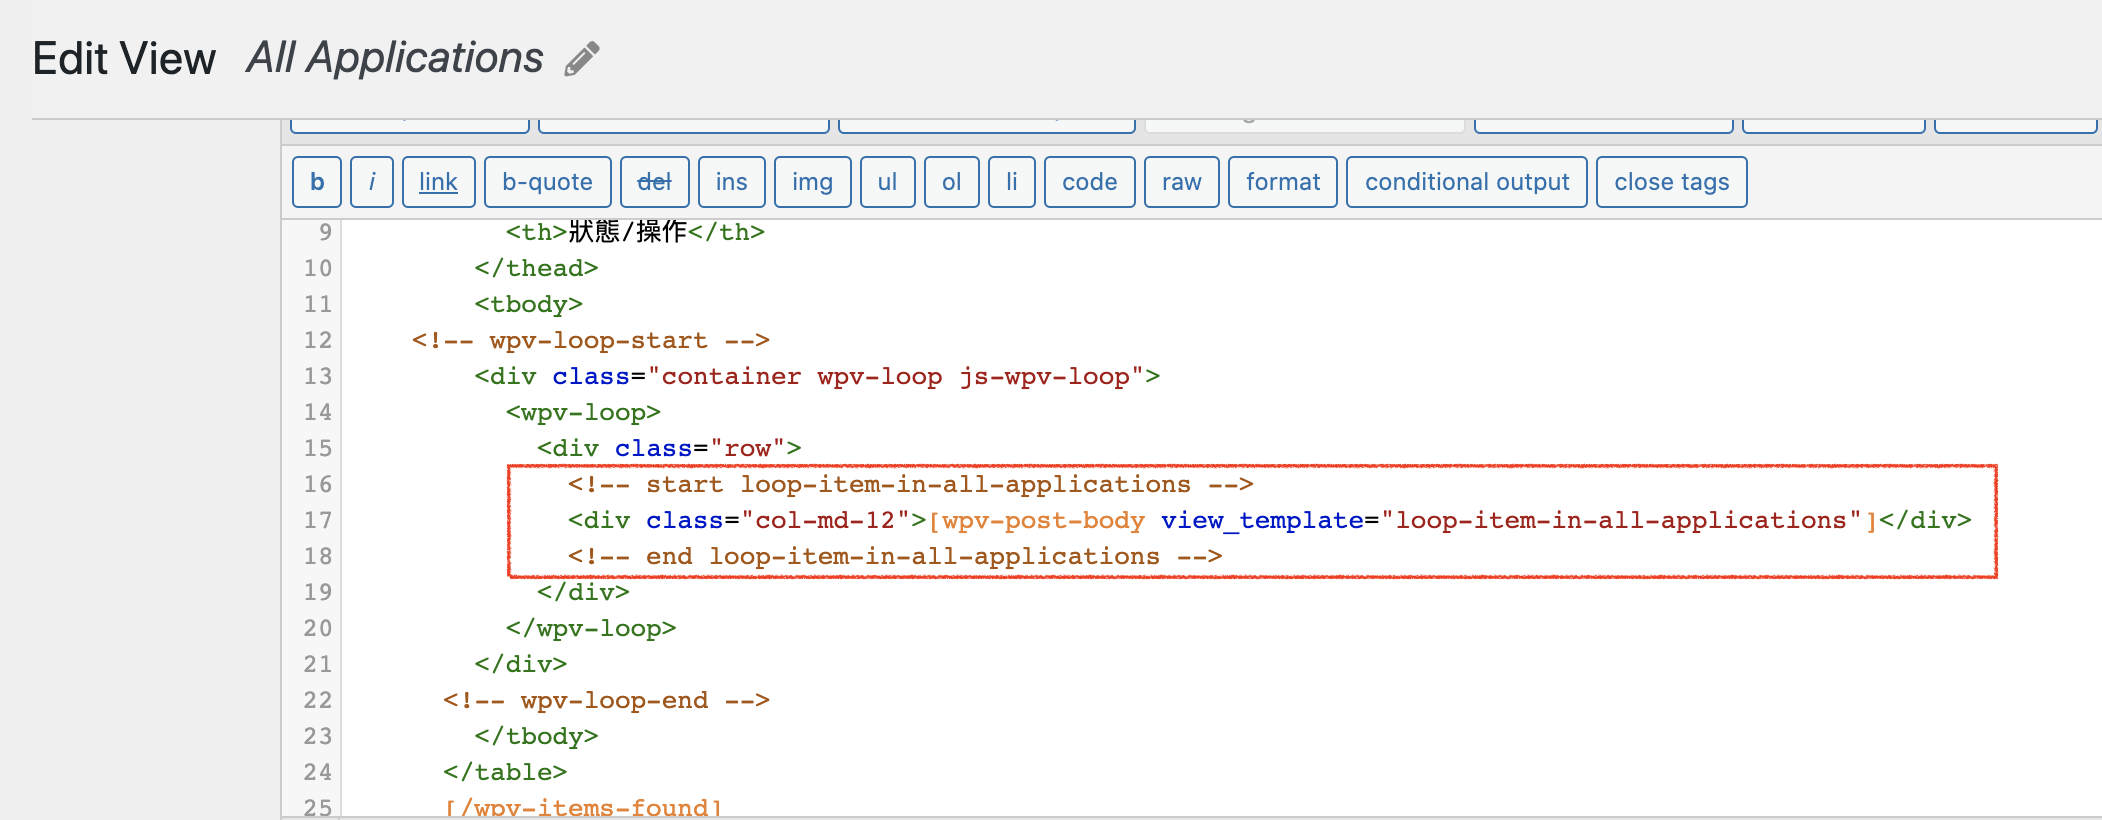Insert a hyperlink with the link button
The height and width of the screenshot is (820, 2102).
pyautogui.click(x=438, y=182)
